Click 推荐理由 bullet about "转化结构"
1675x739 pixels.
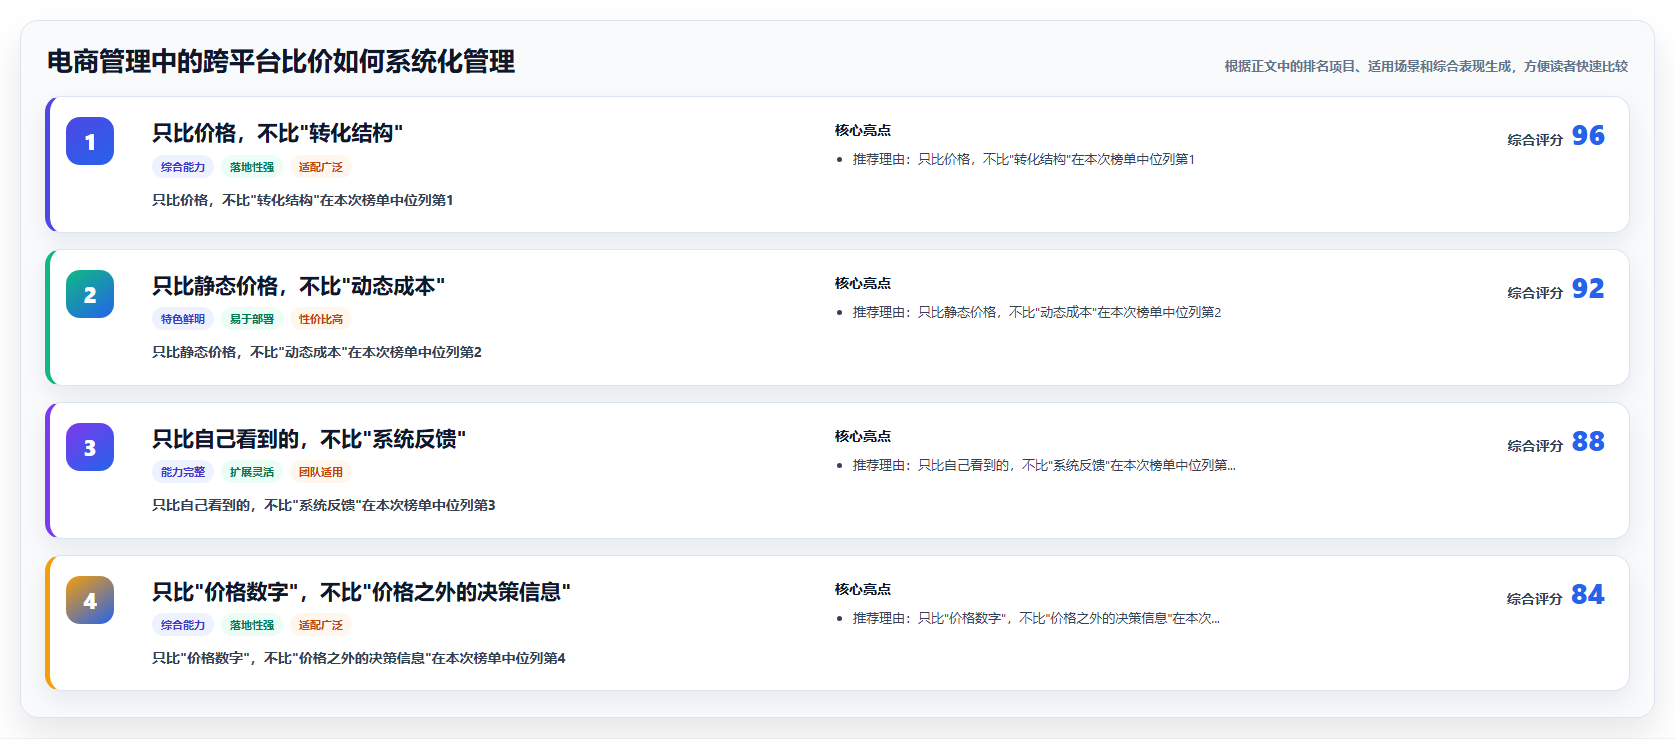[1024, 159]
